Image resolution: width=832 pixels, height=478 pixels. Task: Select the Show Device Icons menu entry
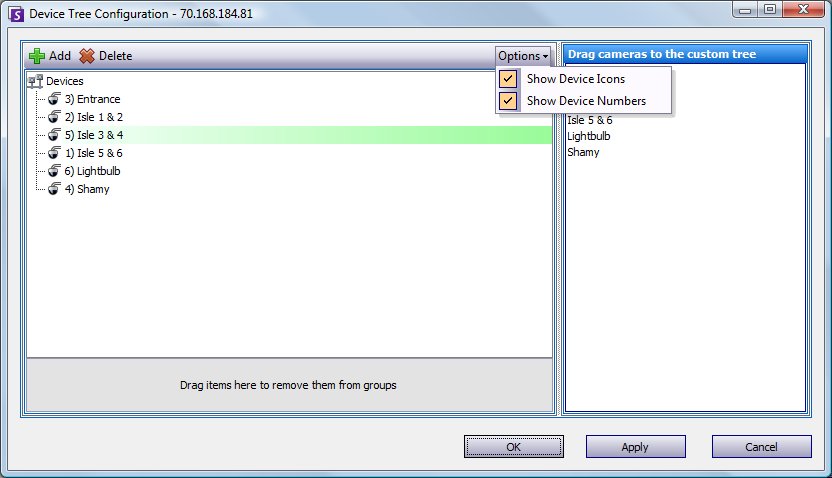click(x=576, y=79)
